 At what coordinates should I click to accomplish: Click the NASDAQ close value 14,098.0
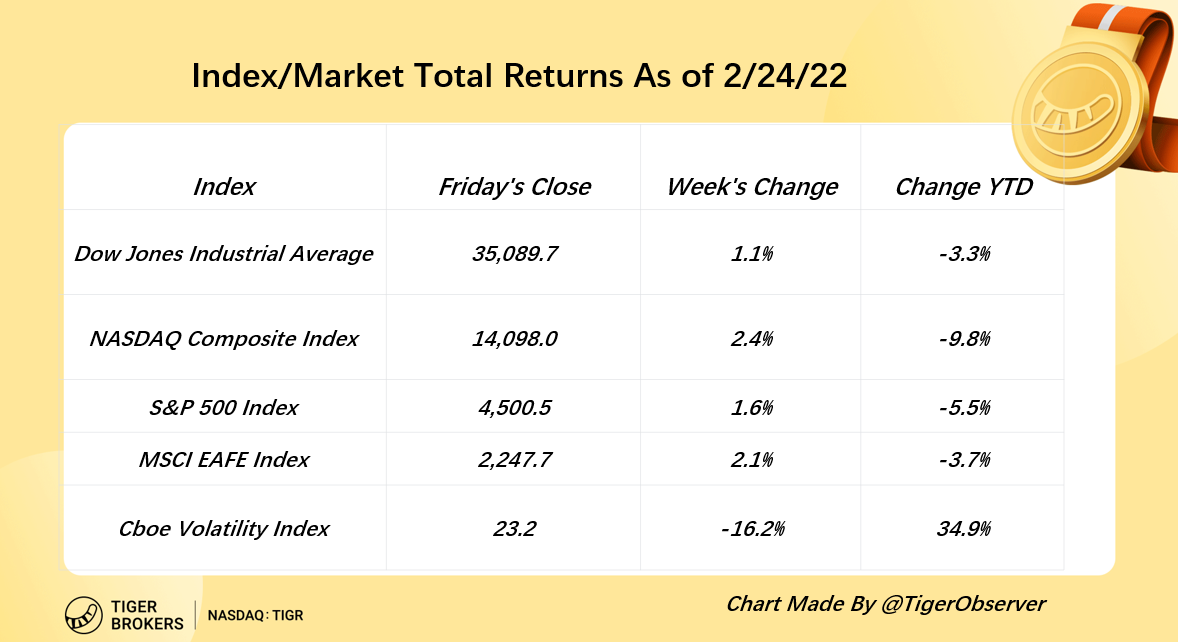point(514,339)
